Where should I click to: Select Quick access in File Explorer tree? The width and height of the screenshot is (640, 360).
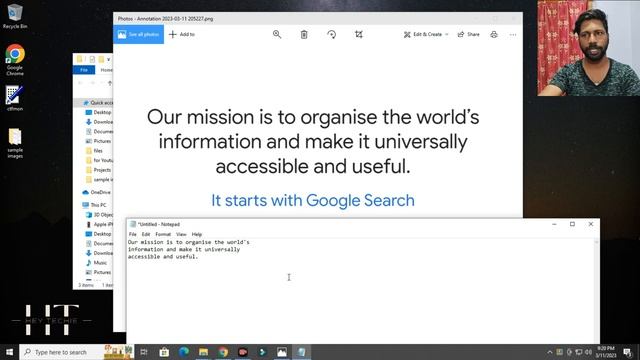tap(98, 103)
